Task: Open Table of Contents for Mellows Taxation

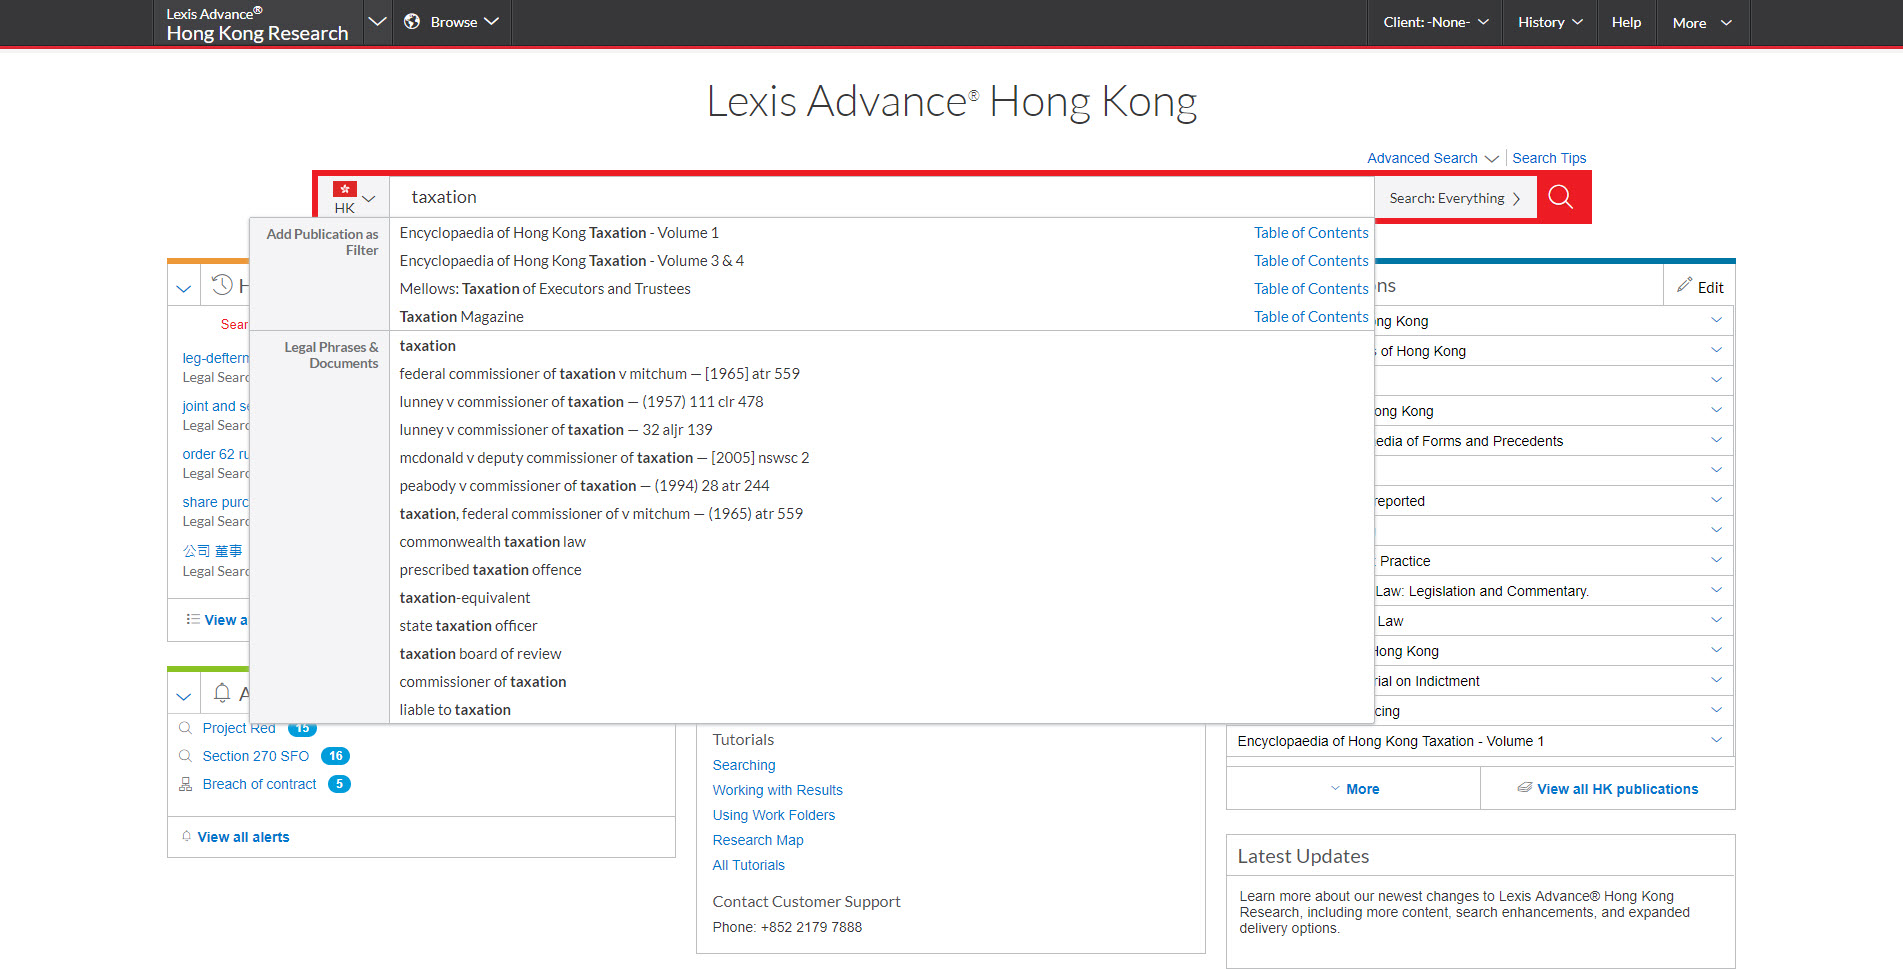Action: 1311,289
